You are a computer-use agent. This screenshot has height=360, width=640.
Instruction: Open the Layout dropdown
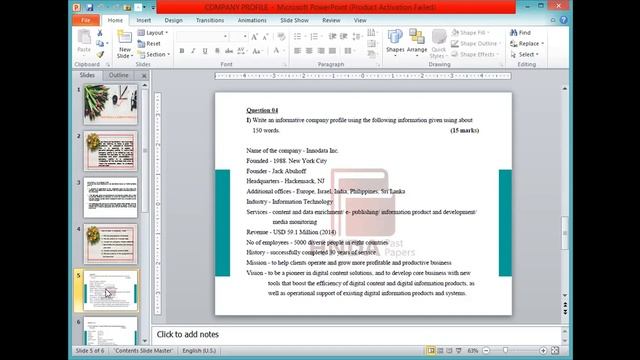(x=153, y=33)
